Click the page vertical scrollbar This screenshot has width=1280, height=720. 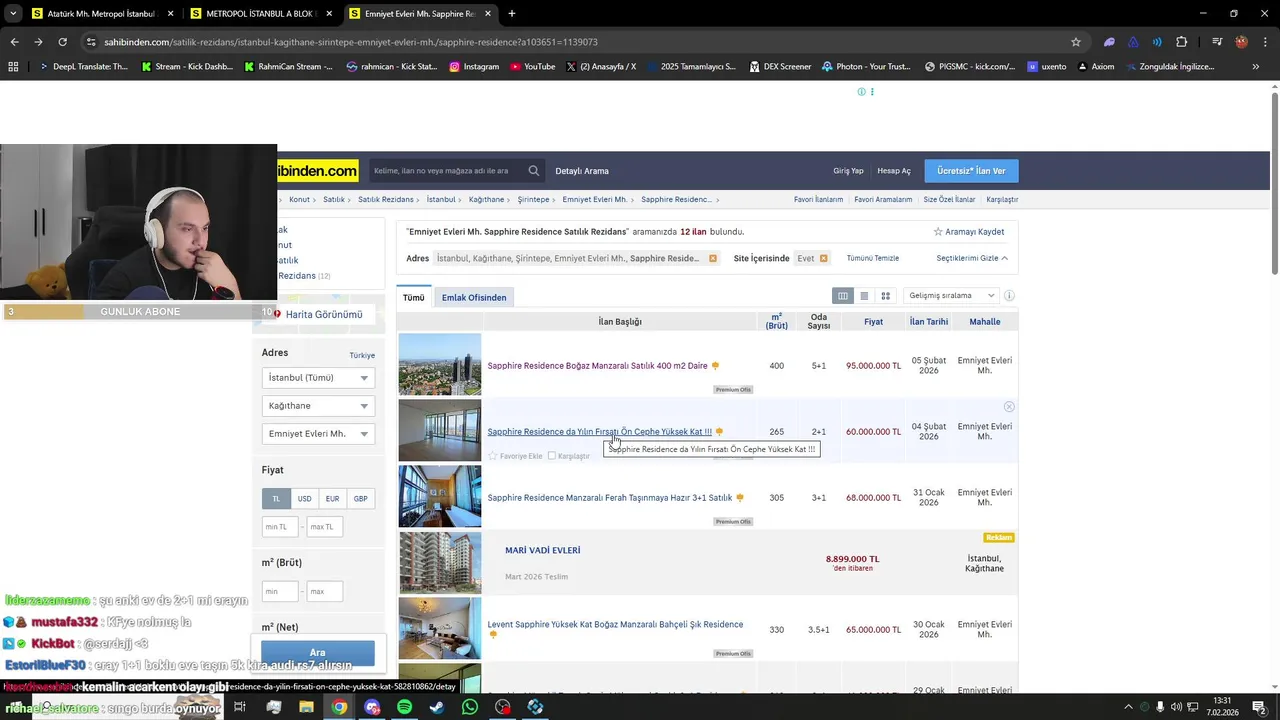[1275, 182]
